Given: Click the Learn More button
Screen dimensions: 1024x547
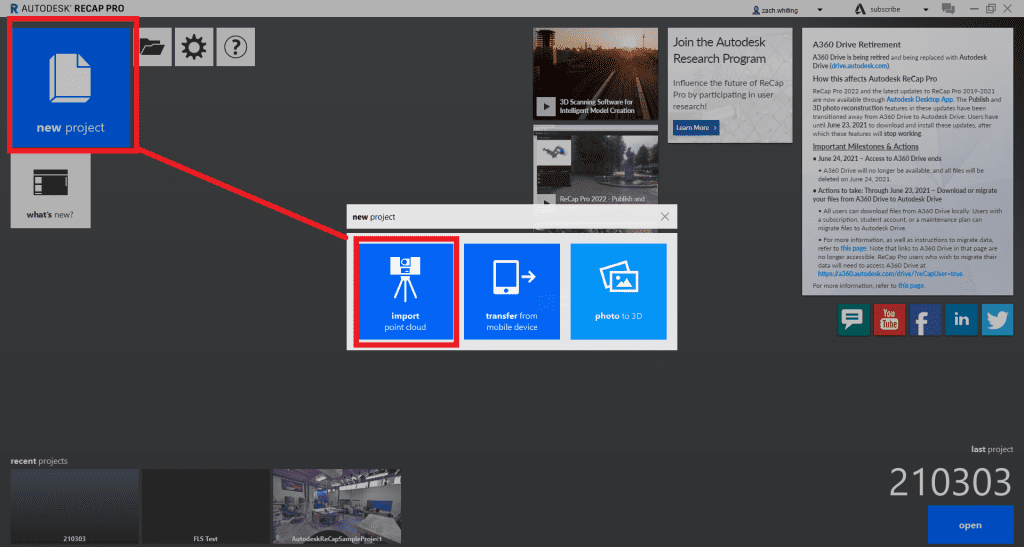Looking at the screenshot, I should [696, 127].
